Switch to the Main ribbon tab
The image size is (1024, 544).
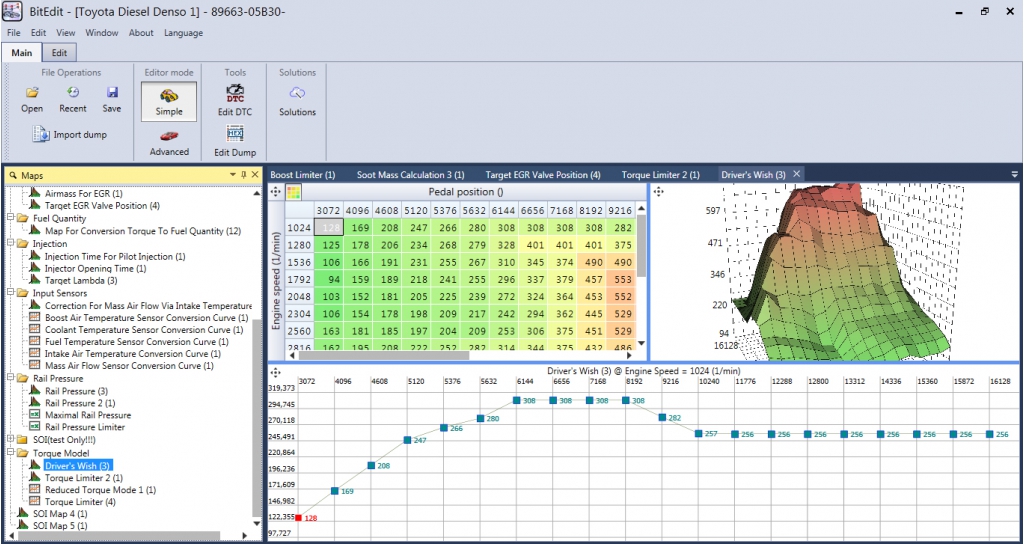(22, 53)
